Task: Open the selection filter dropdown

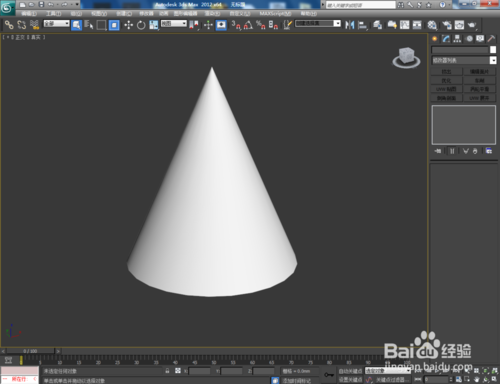Action: (57, 24)
